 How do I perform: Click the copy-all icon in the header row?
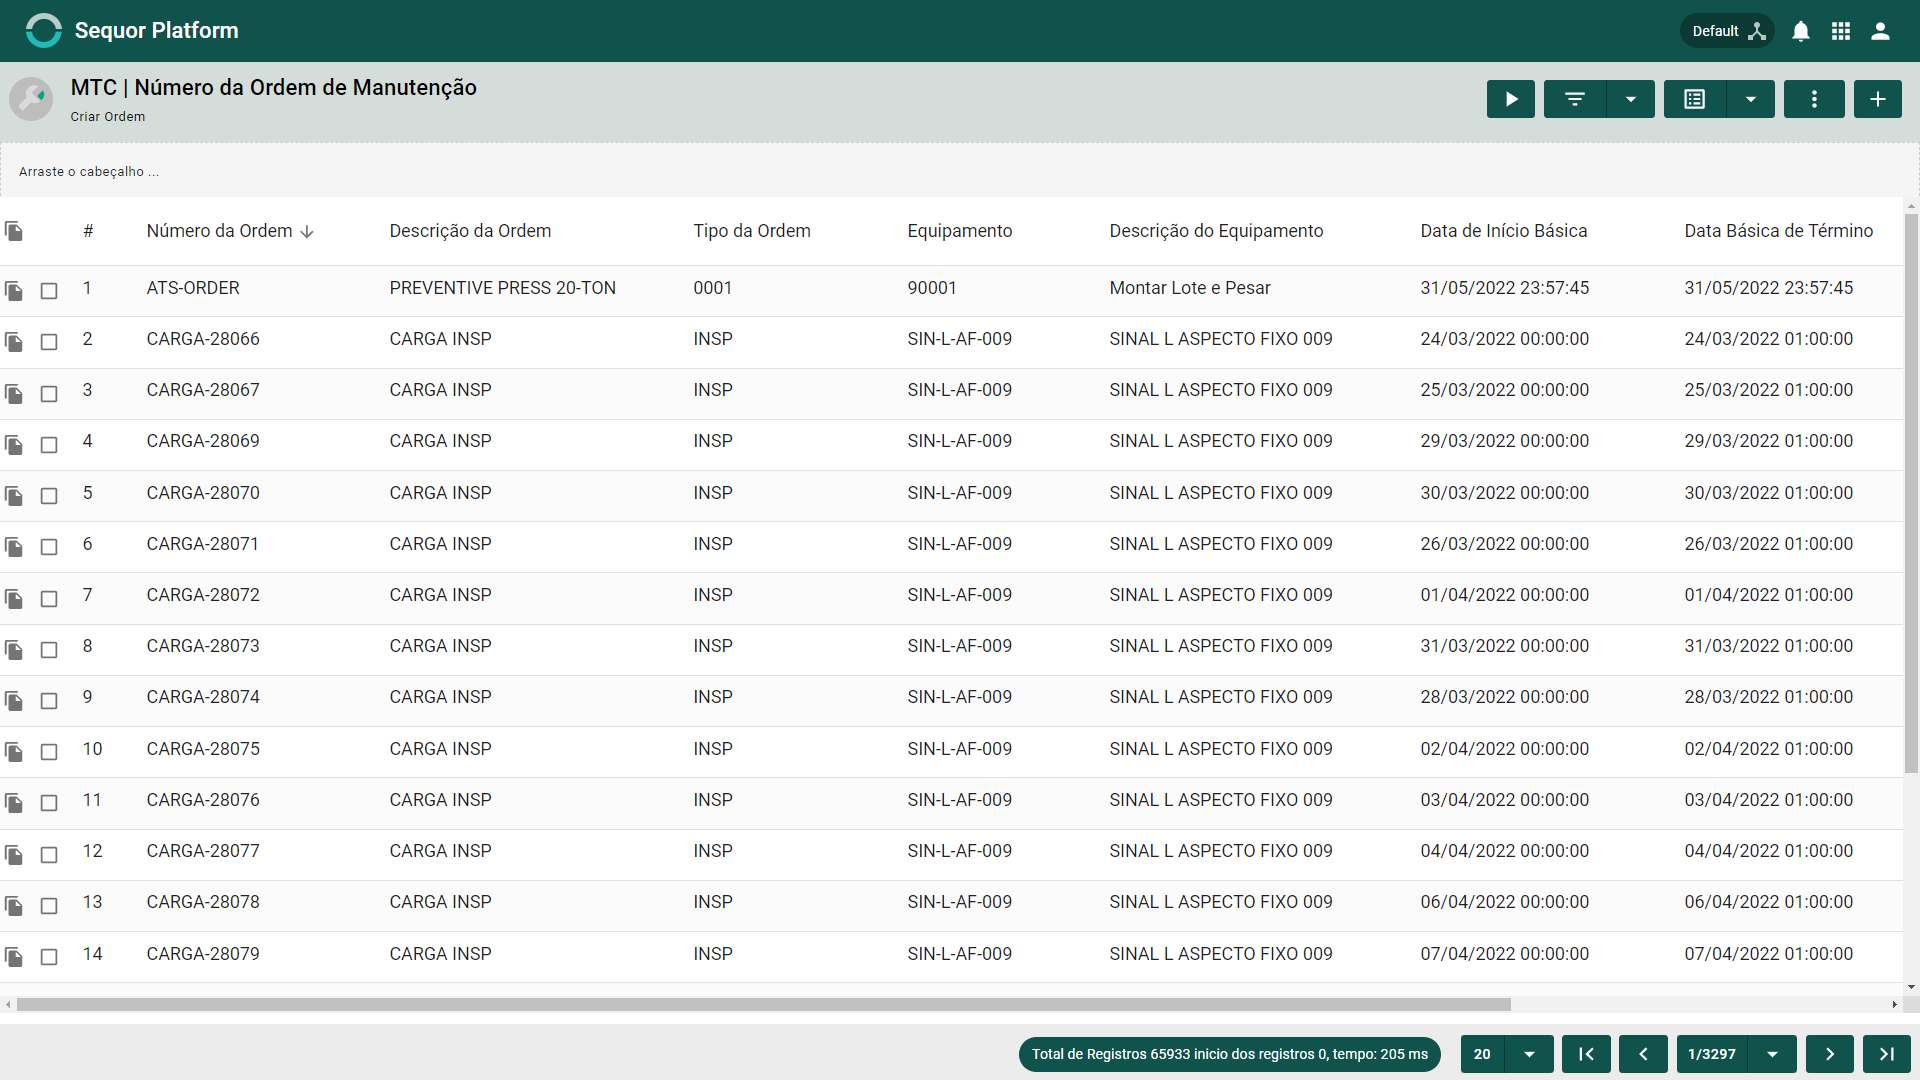tap(14, 231)
